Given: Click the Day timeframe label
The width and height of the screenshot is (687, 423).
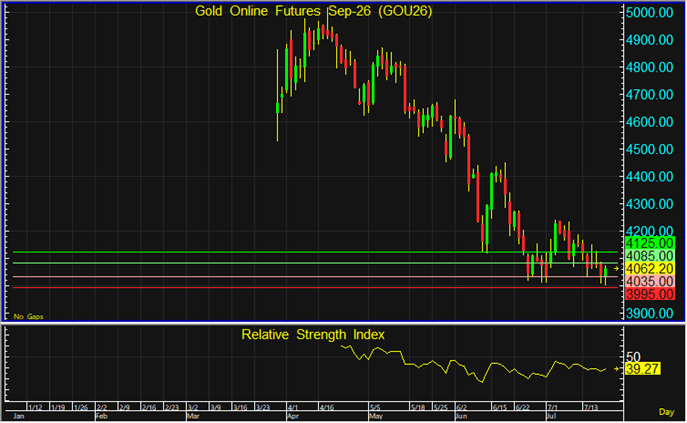Looking at the screenshot, I should click(666, 412).
